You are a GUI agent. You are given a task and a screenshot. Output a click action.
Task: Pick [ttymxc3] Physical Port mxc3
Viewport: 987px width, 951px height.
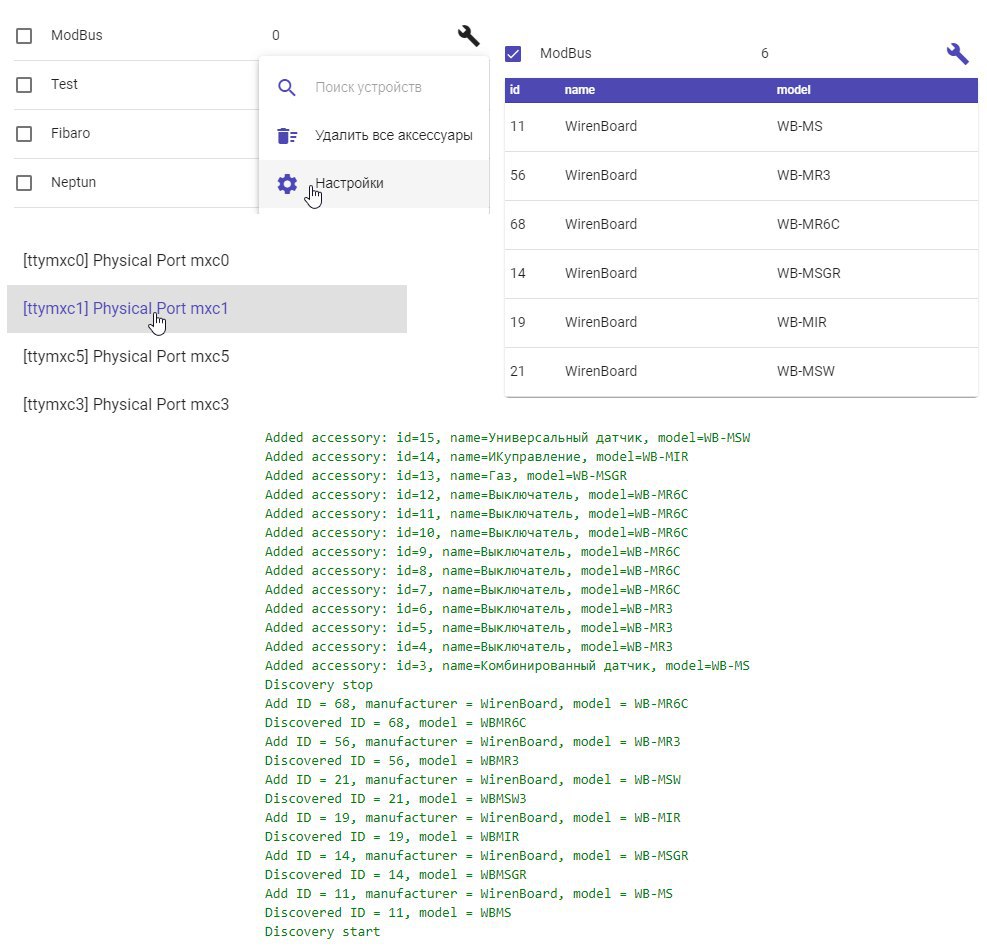(x=206, y=404)
